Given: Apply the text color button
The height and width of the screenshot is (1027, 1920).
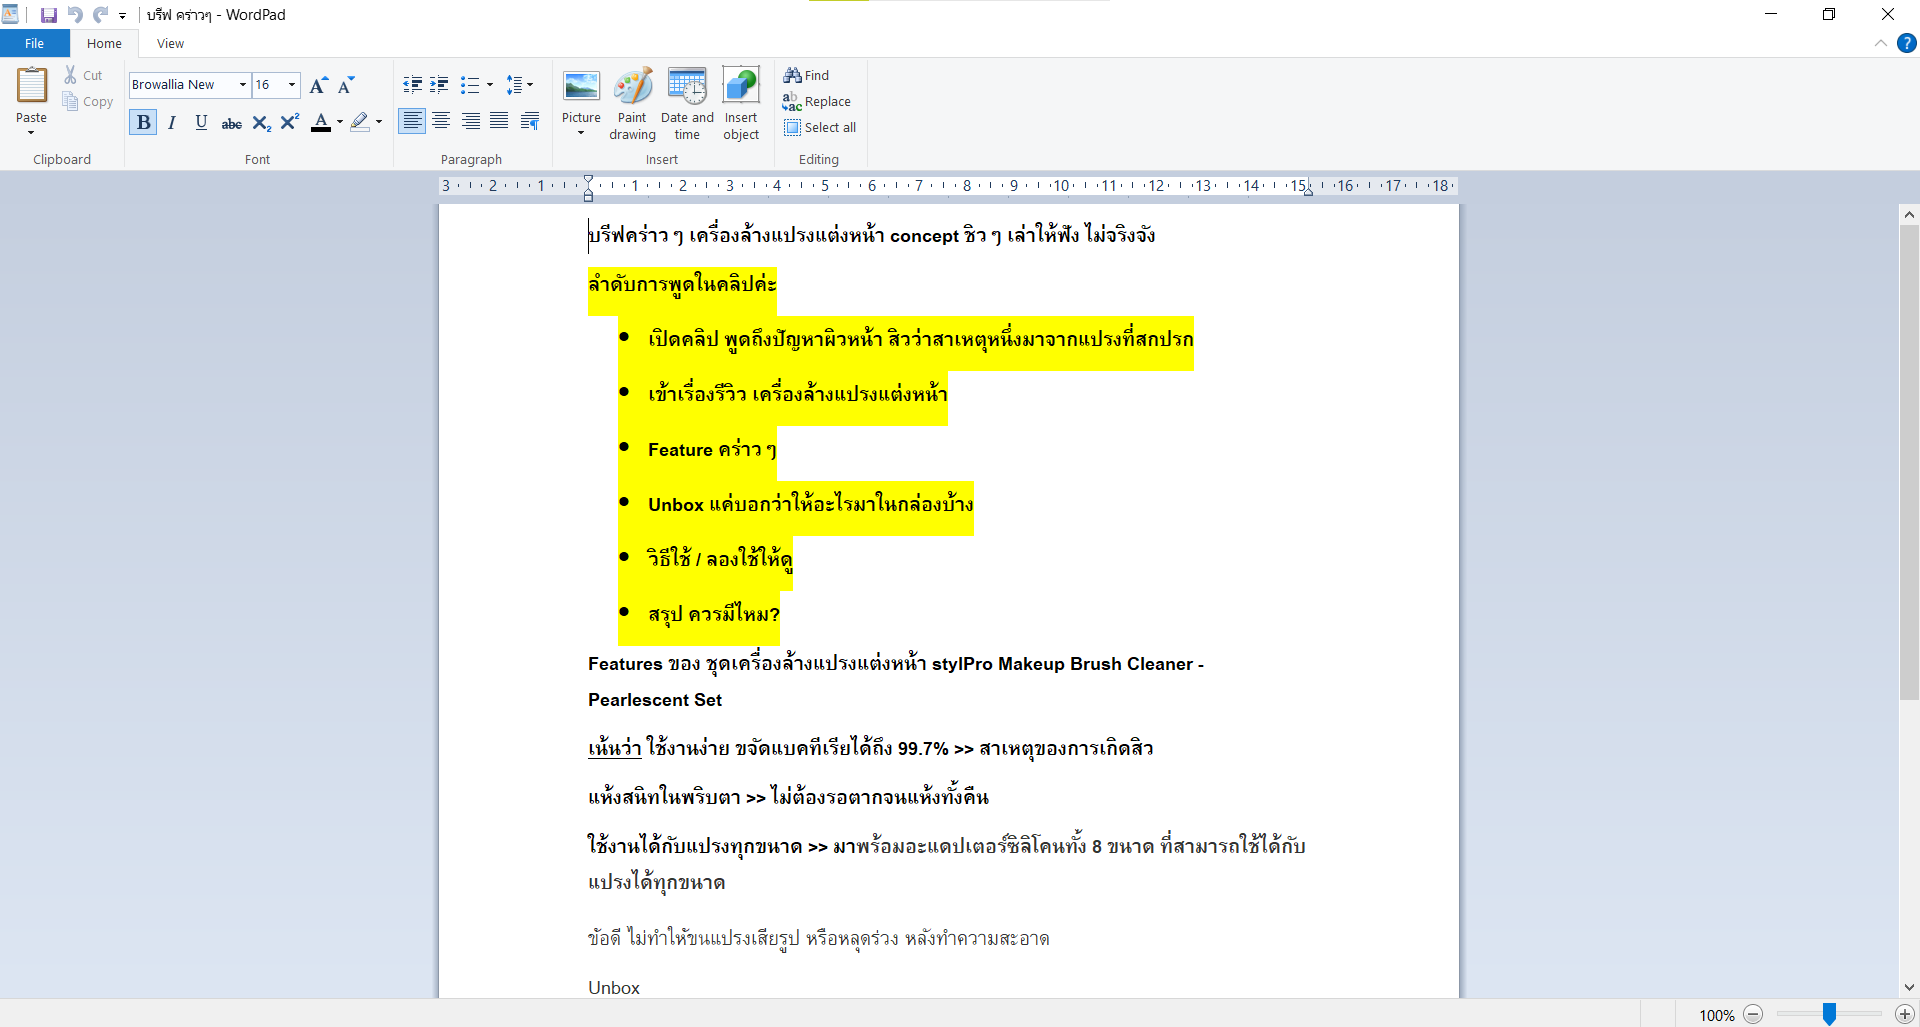Looking at the screenshot, I should pos(321,122).
